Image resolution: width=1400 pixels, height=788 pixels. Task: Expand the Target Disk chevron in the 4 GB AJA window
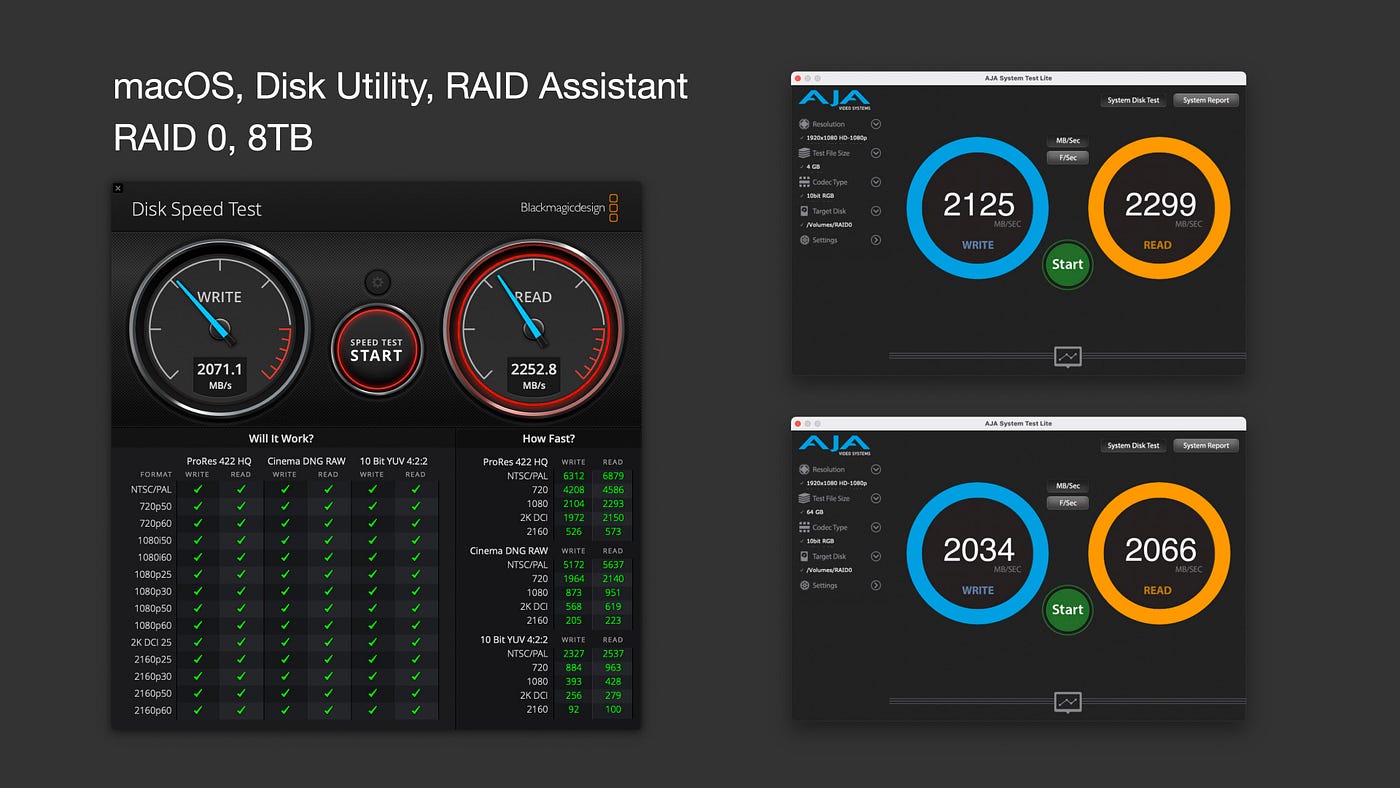tap(876, 211)
